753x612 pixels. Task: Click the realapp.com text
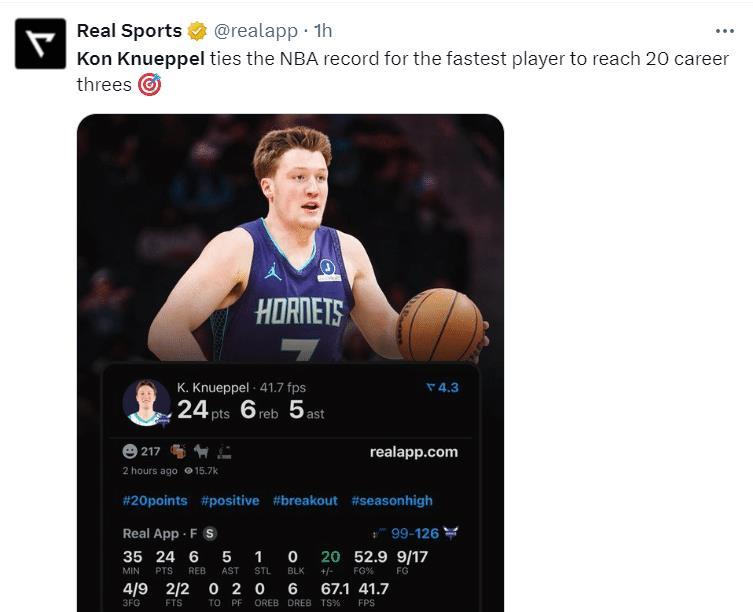click(413, 452)
